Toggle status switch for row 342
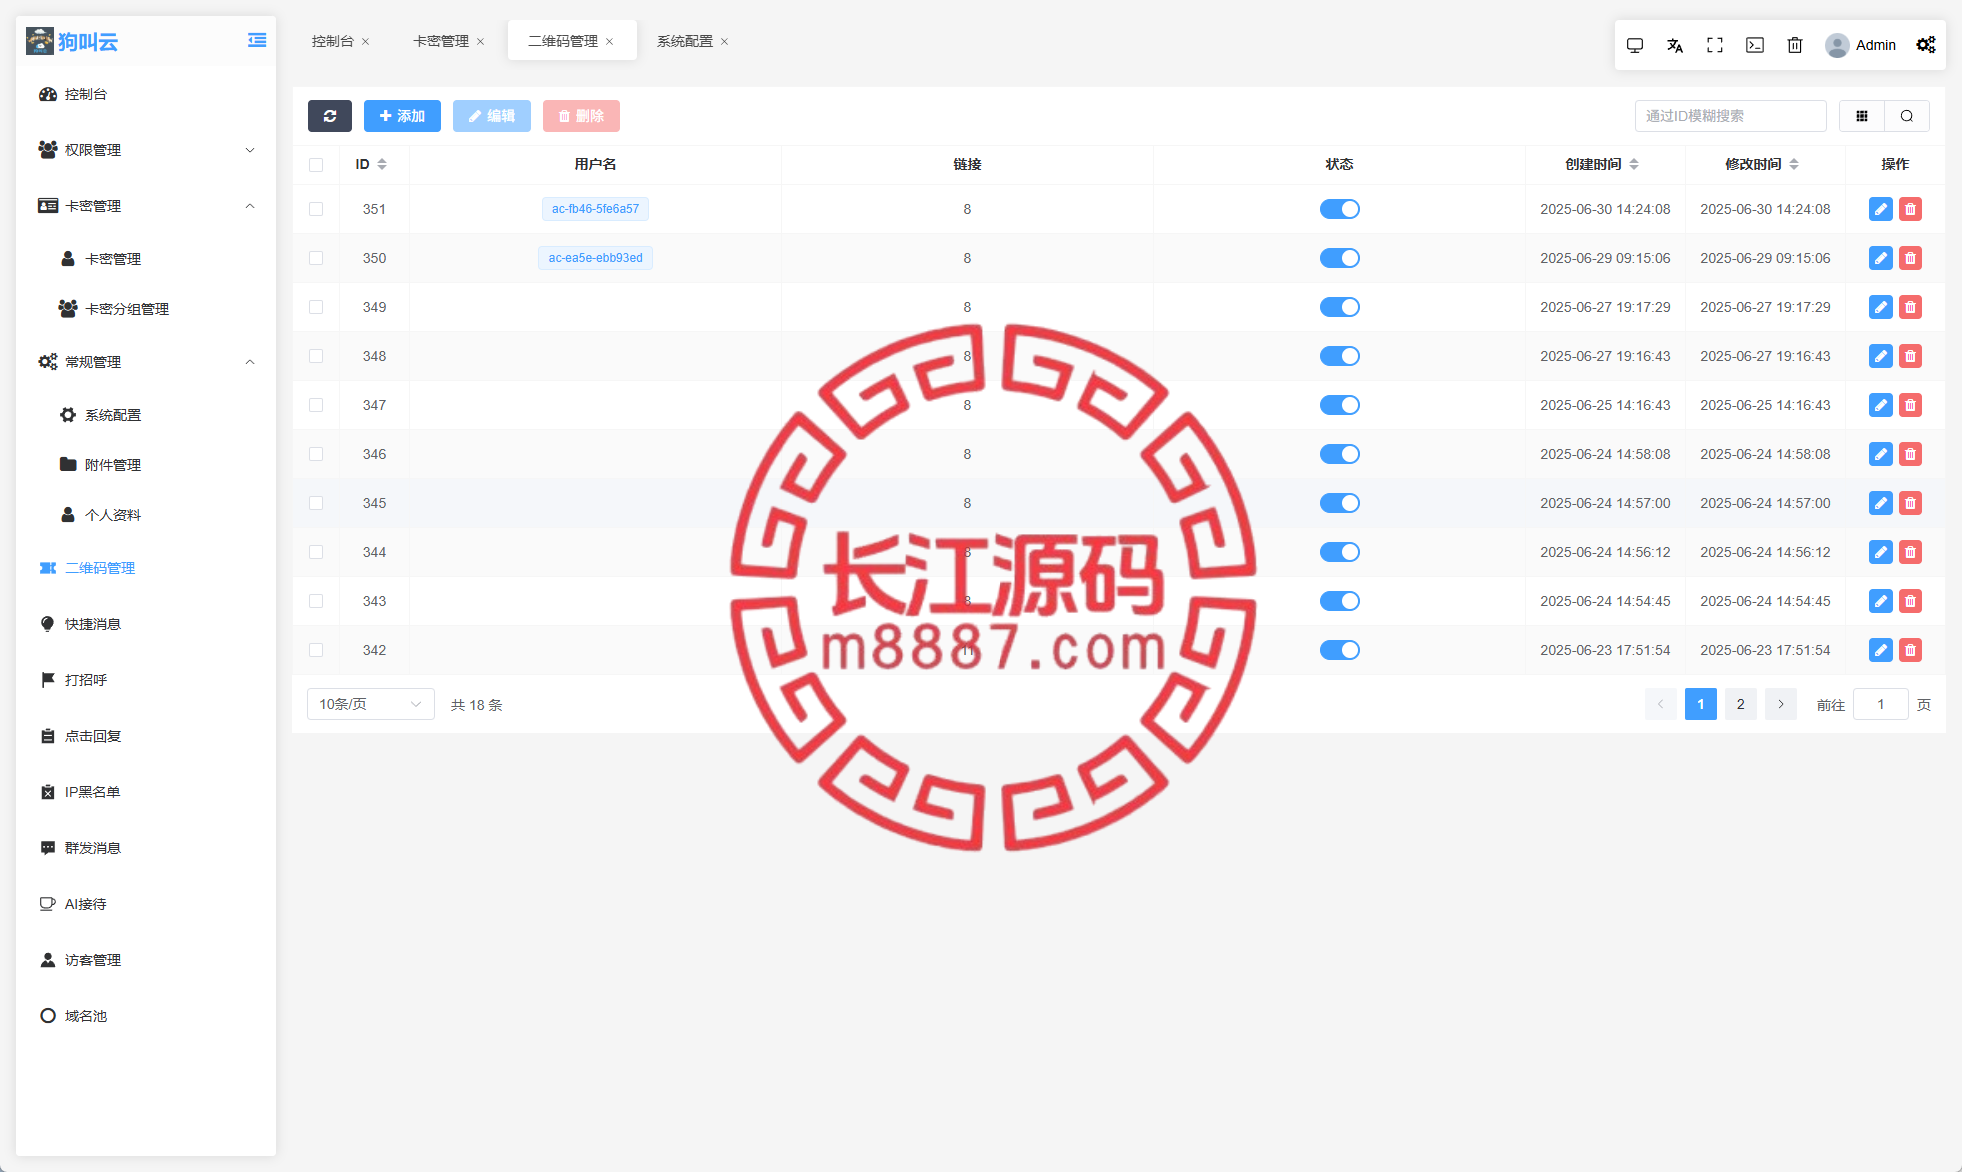This screenshot has width=1962, height=1172. click(1340, 650)
